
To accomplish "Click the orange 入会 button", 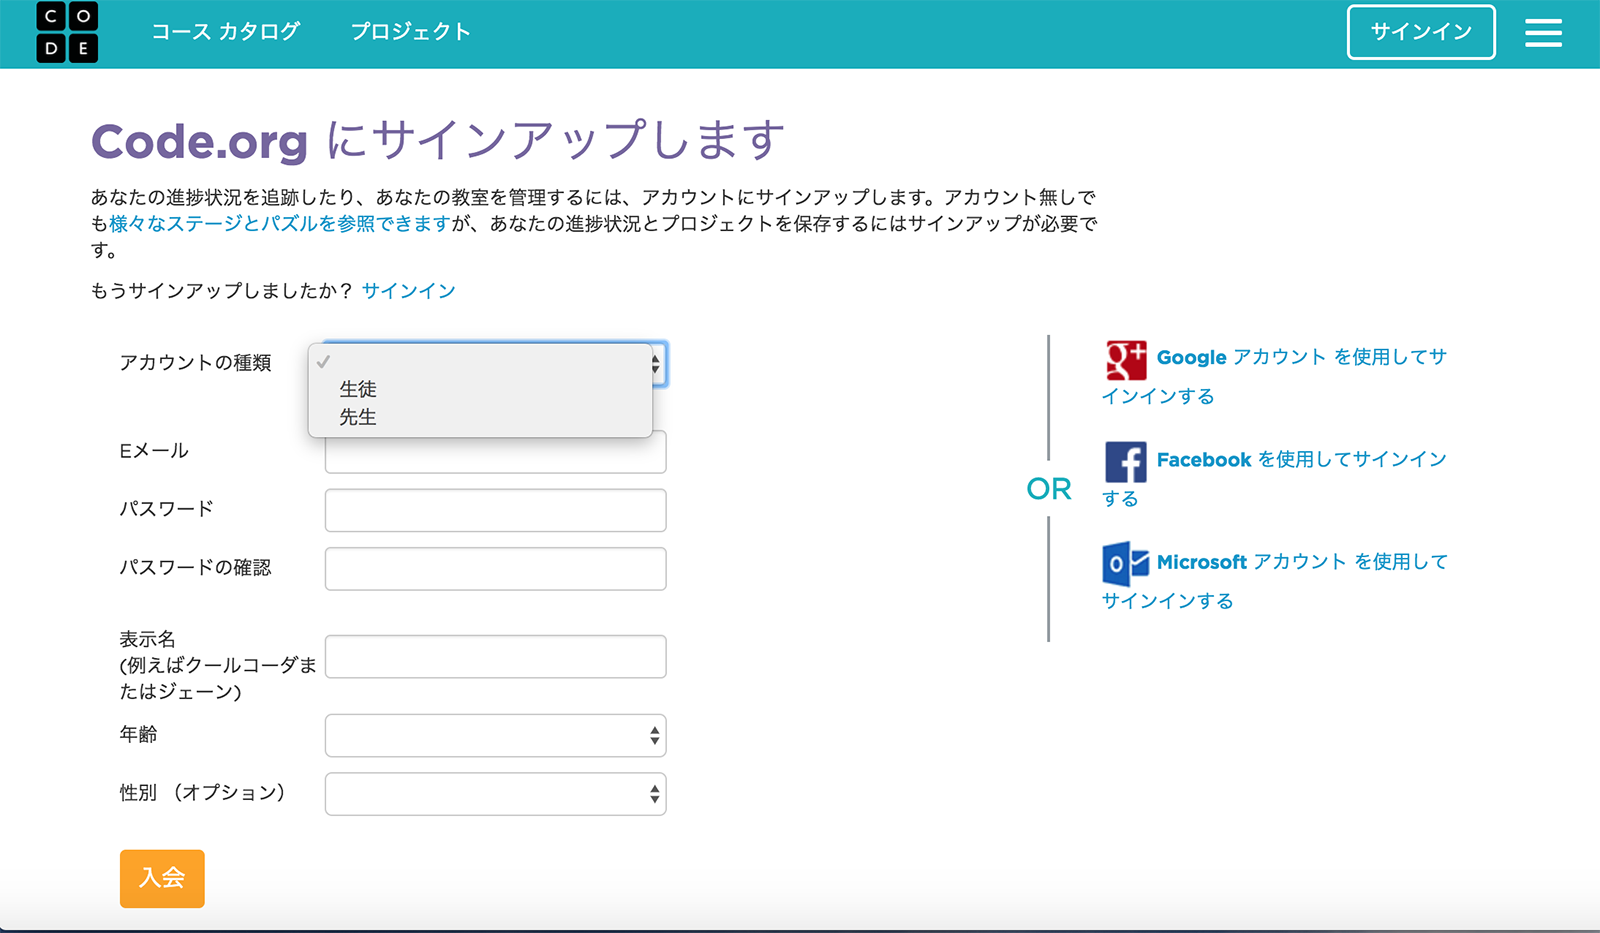I will tap(162, 879).
